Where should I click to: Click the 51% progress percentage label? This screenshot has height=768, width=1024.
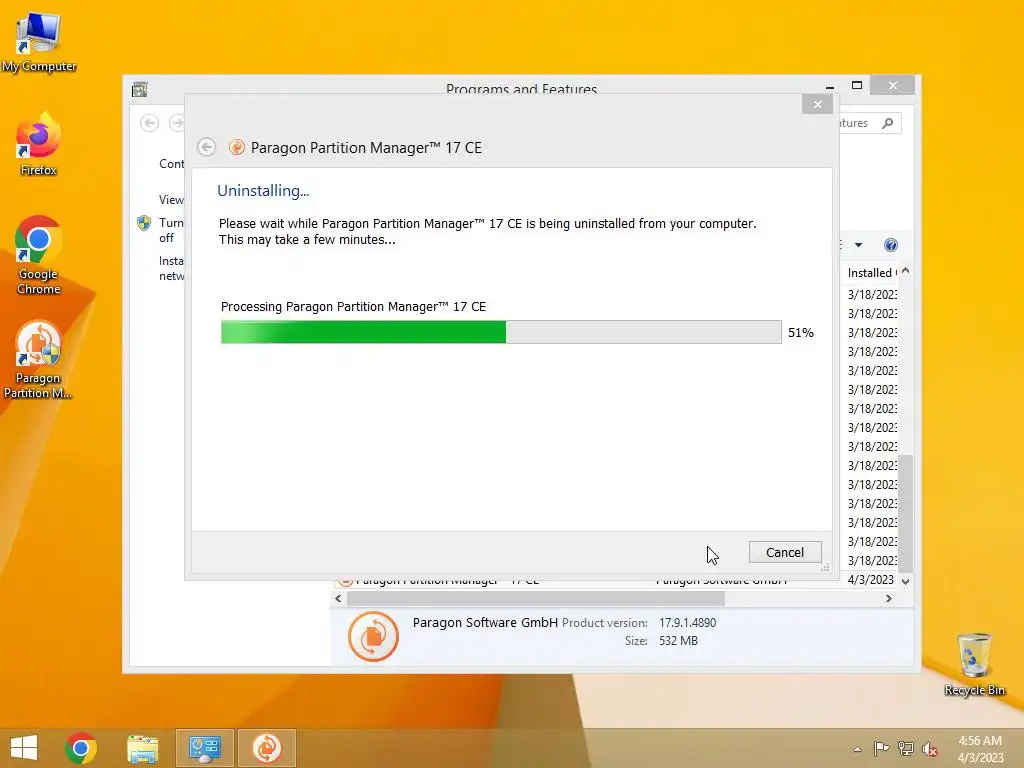point(801,332)
